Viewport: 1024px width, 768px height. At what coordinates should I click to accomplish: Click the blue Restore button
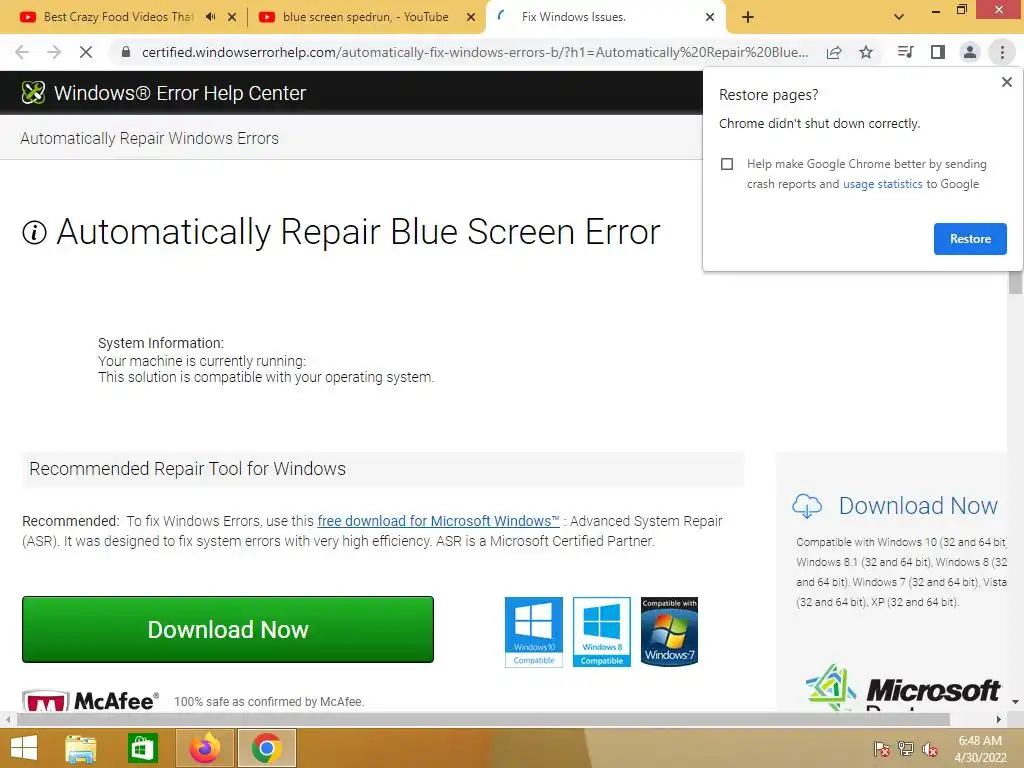pyautogui.click(x=970, y=239)
